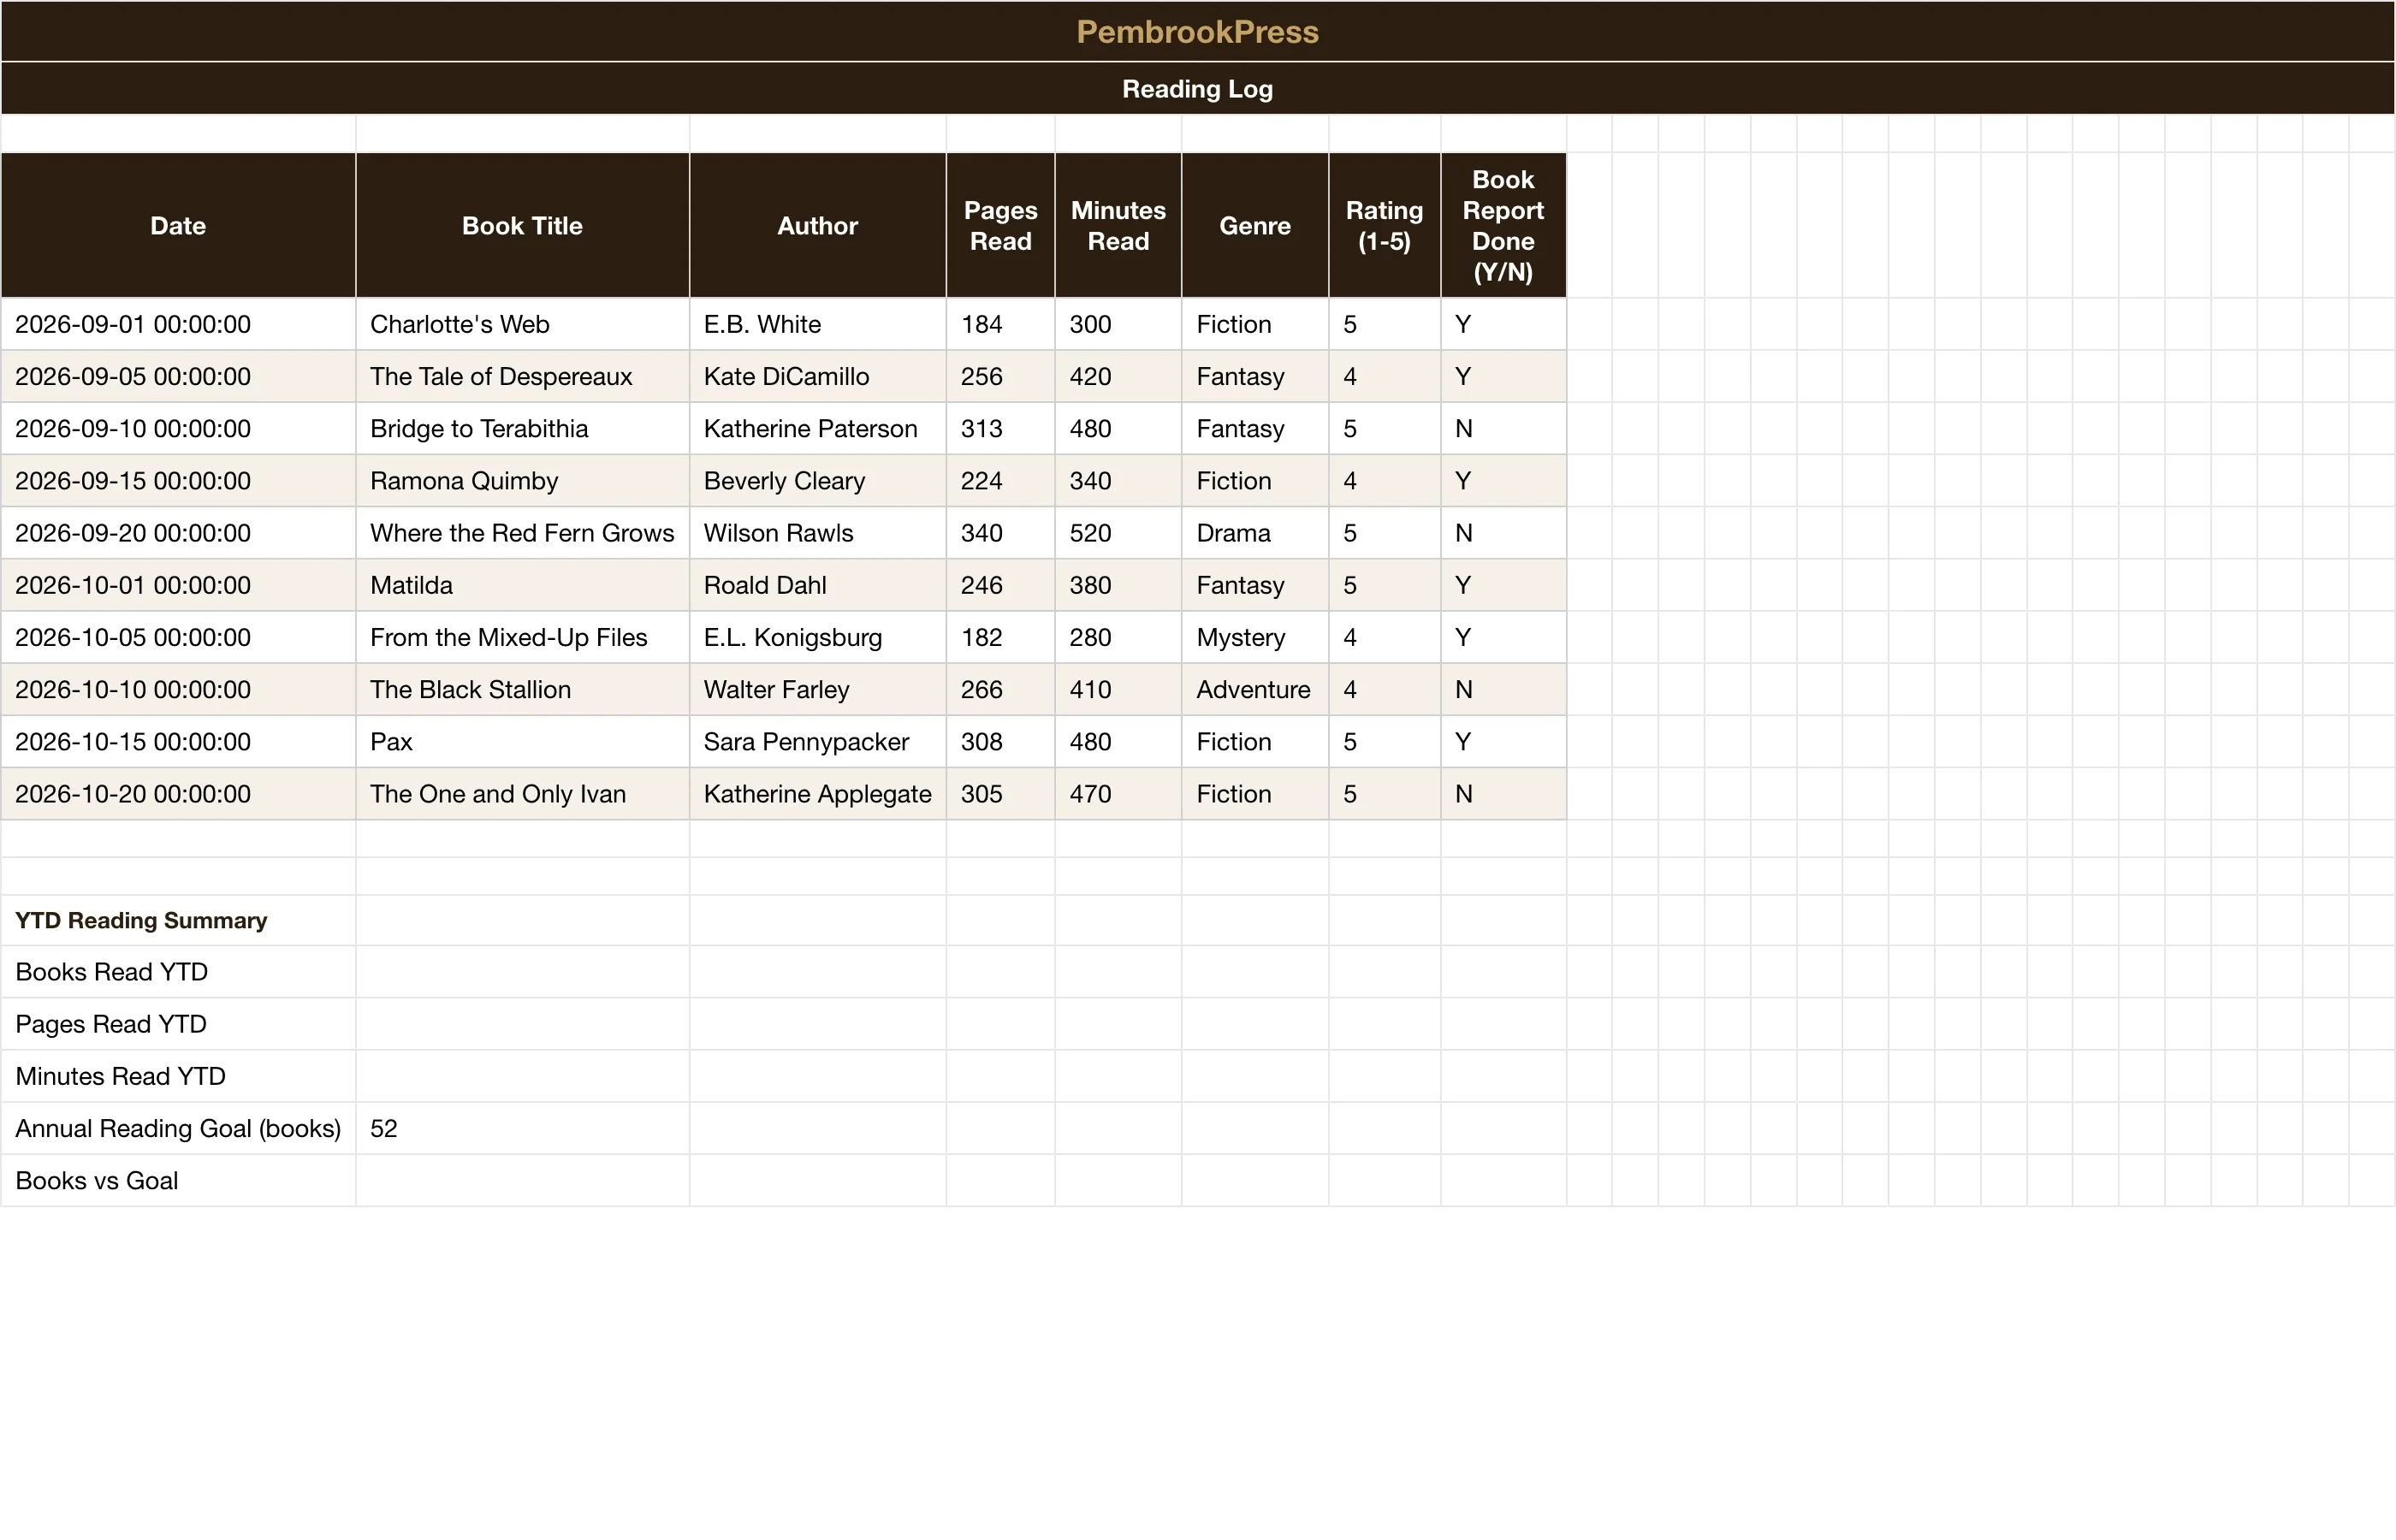
Task: Select the Pages Read header cell
Action: pyautogui.click(x=1000, y=226)
